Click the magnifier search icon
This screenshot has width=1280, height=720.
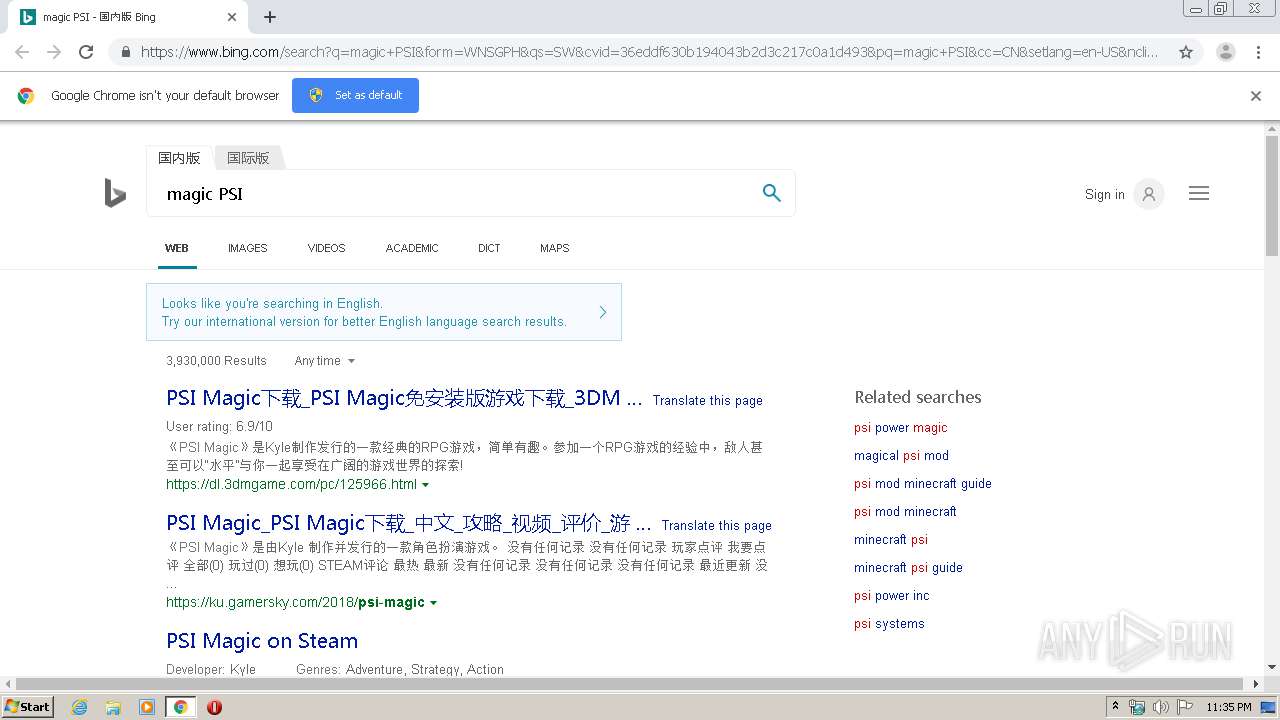771,193
